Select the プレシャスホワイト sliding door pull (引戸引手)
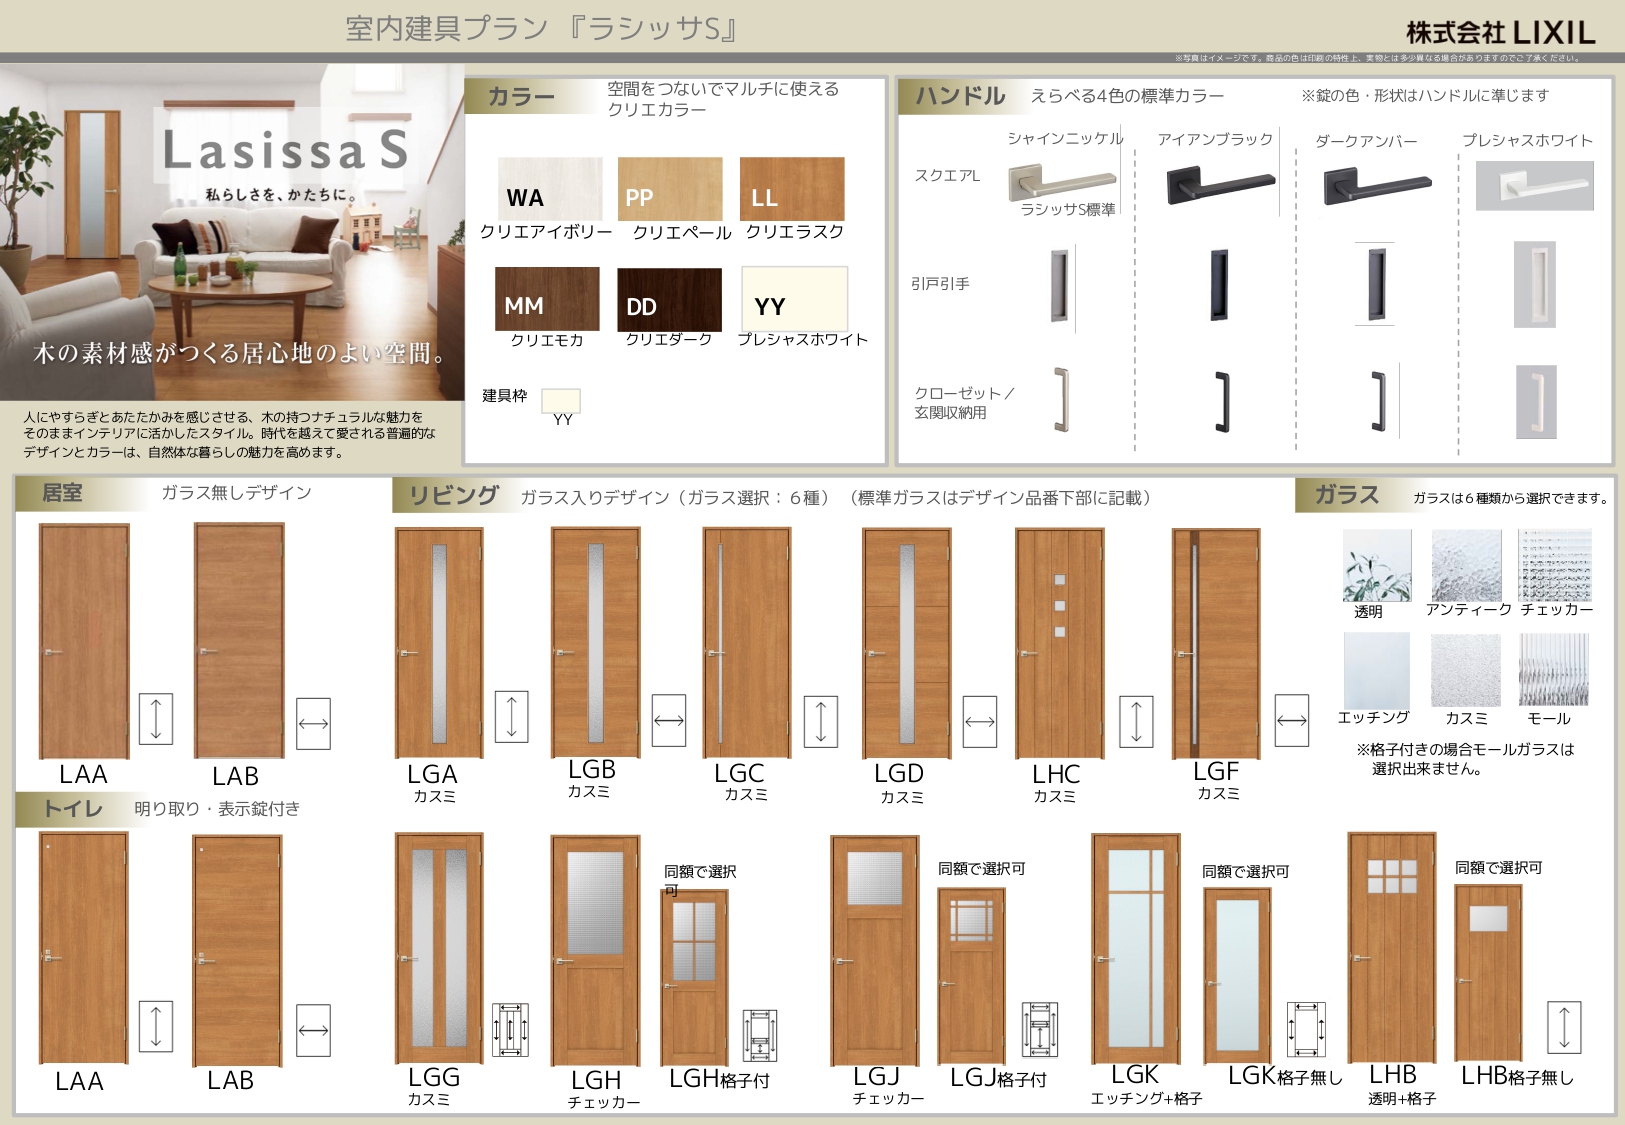Viewport: 1625px width, 1125px height. (1535, 284)
